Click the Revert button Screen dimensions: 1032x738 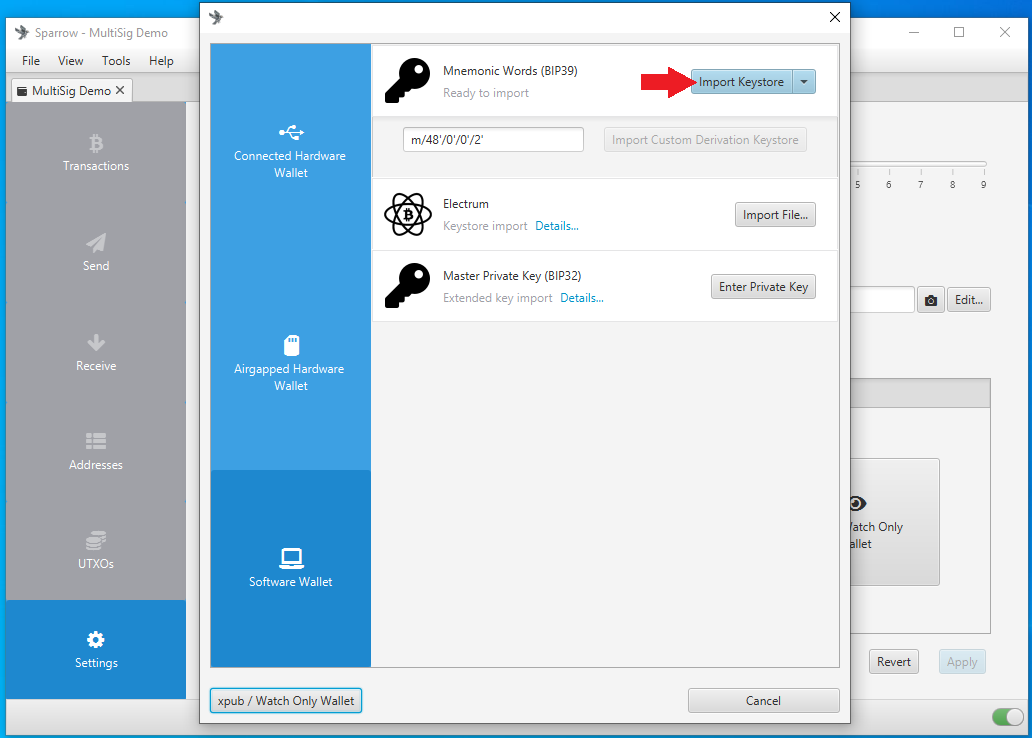(894, 662)
